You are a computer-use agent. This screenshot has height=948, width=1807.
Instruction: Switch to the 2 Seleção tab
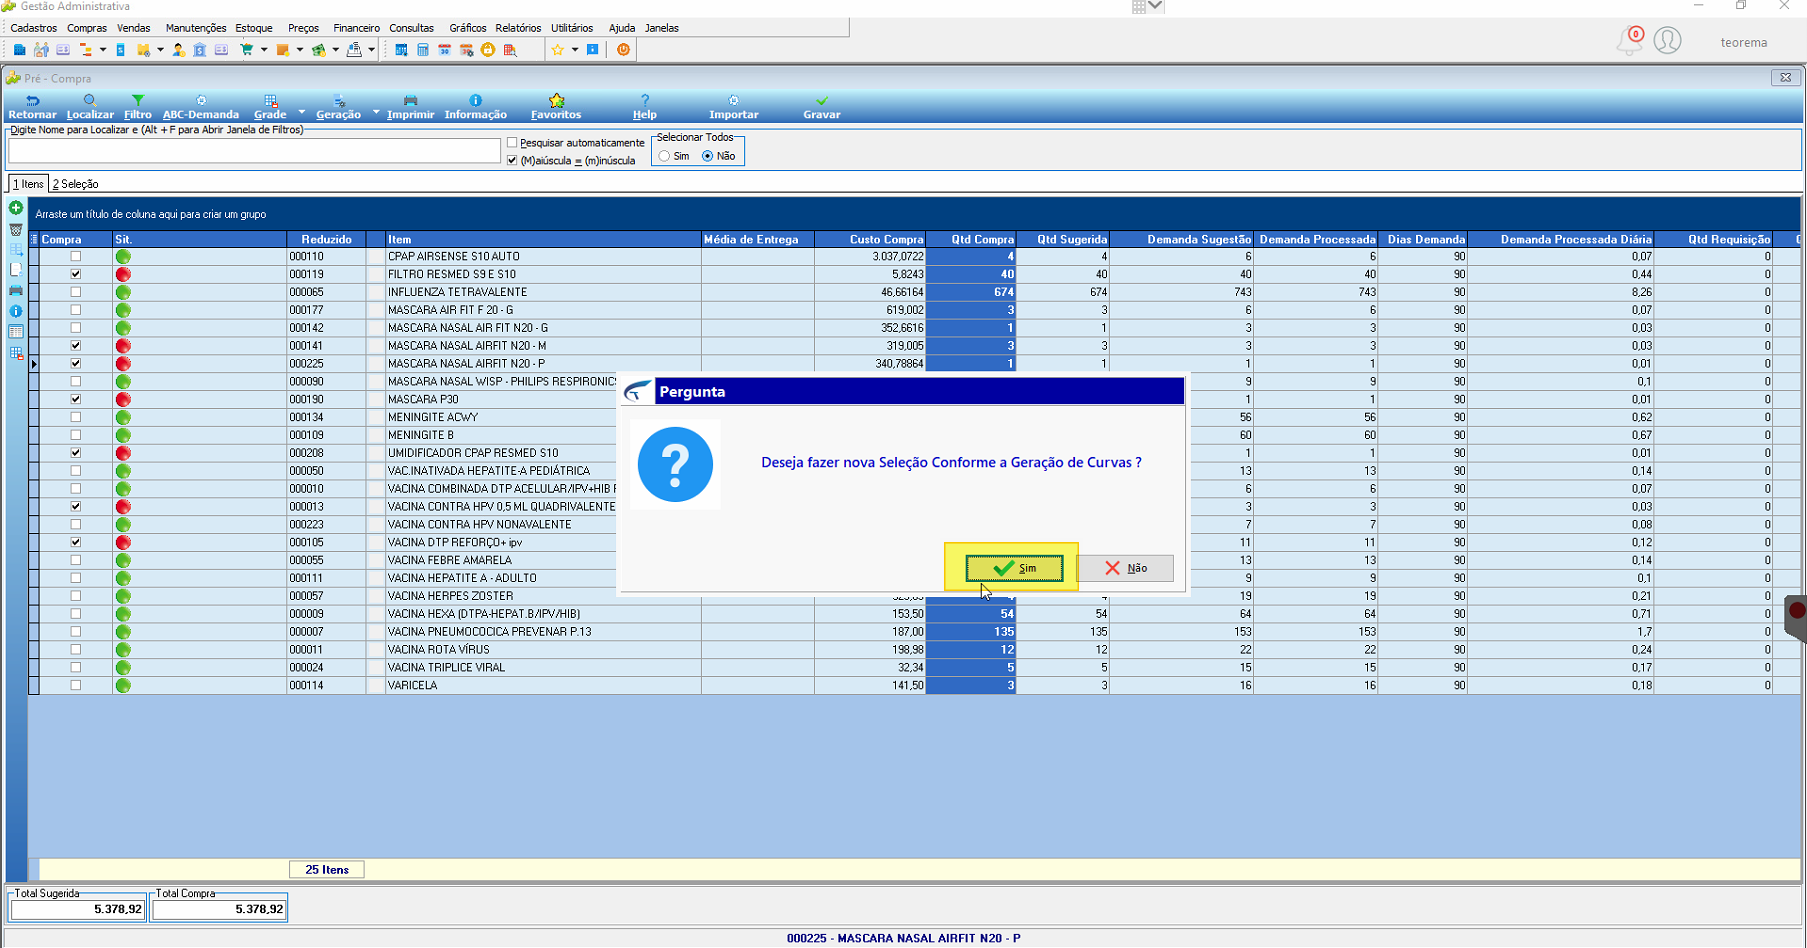[x=75, y=184]
